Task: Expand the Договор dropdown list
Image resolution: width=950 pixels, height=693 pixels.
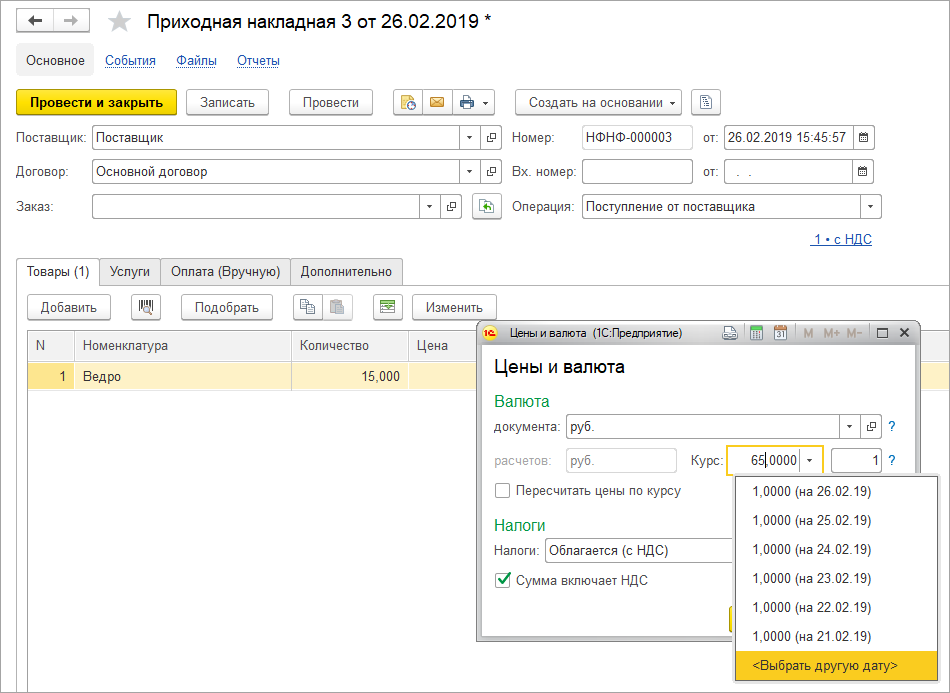Action: [x=470, y=171]
